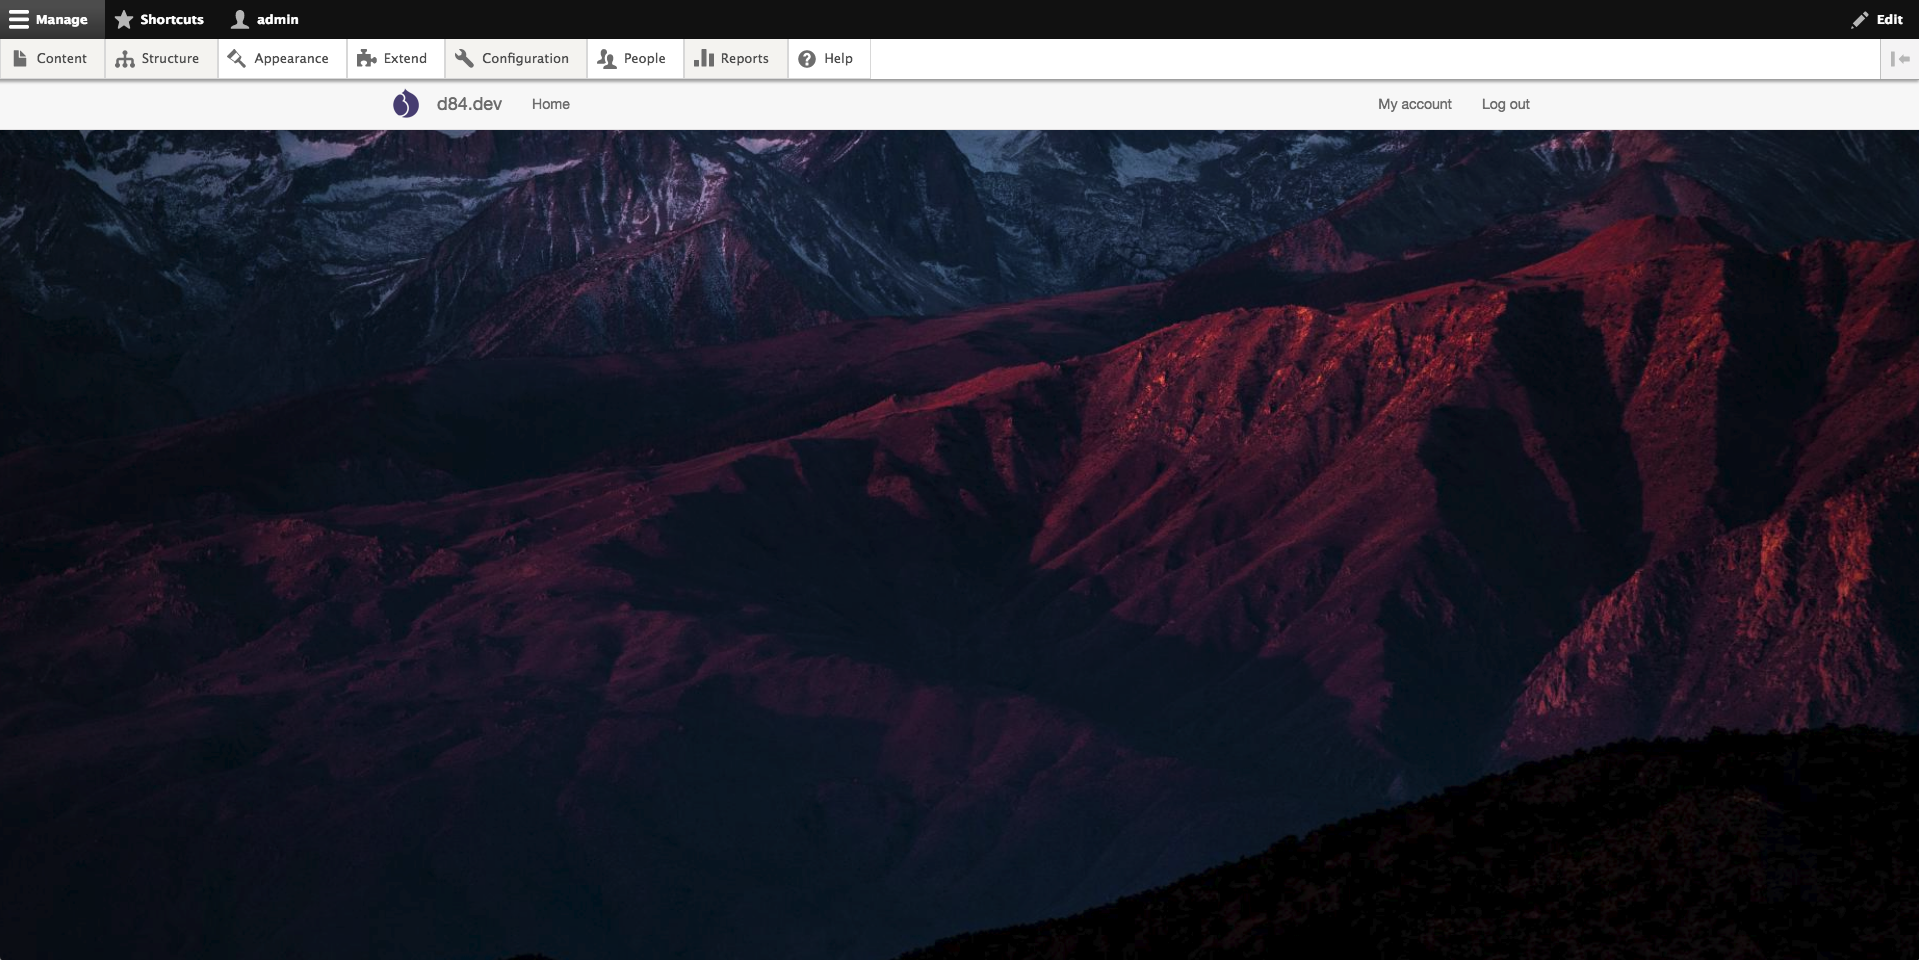
Task: Open Structure via its hierarchy icon
Action: [x=125, y=59]
